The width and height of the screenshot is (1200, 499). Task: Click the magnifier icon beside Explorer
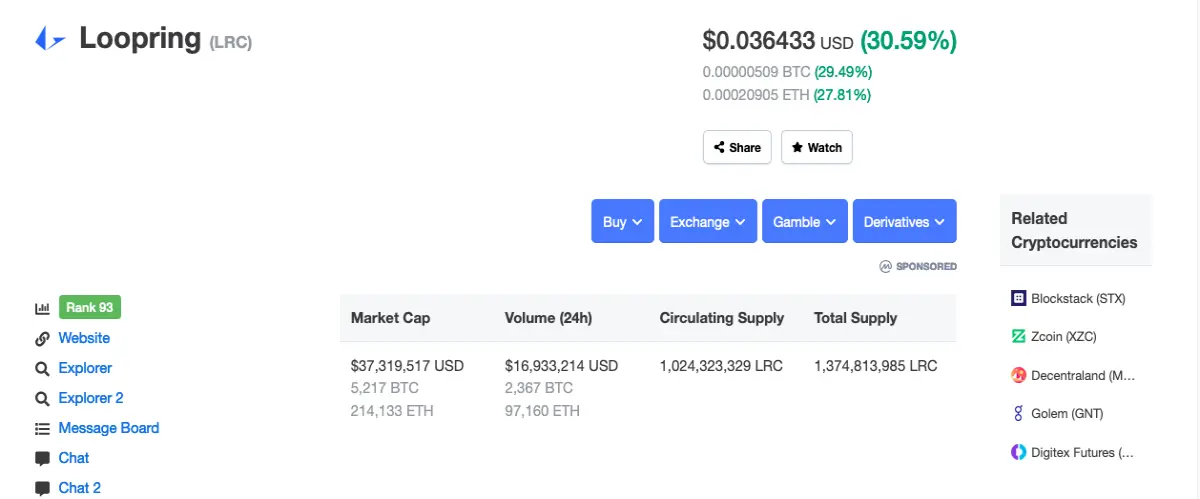coord(42,368)
